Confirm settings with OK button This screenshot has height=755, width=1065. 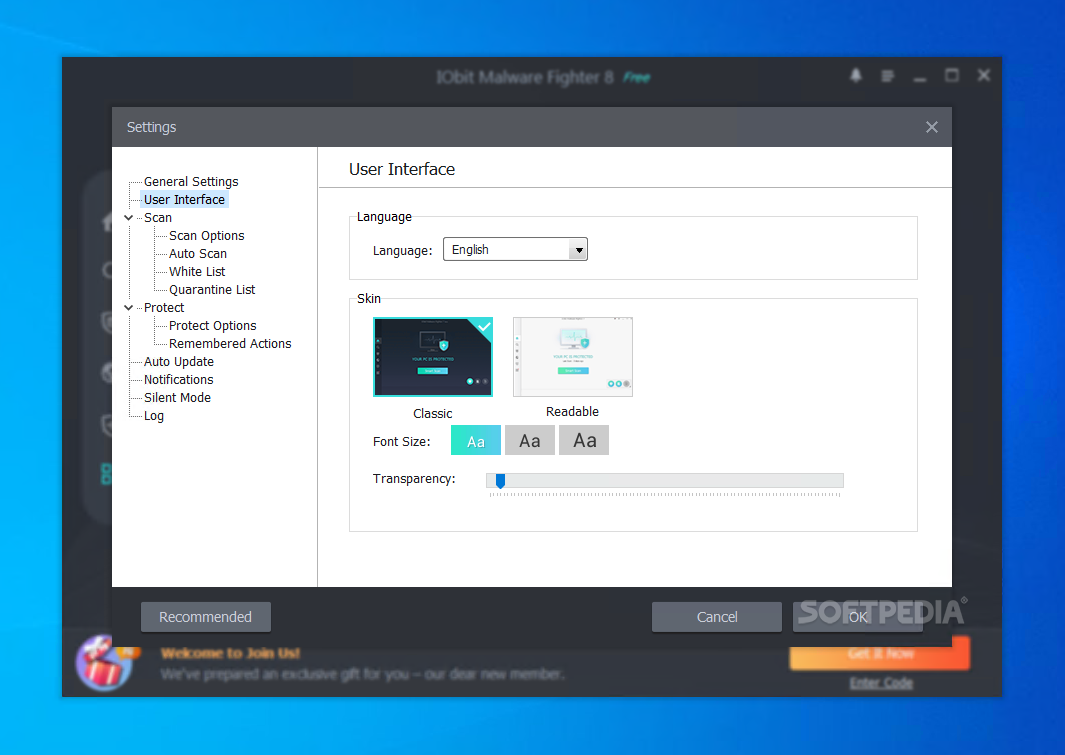pos(858,616)
